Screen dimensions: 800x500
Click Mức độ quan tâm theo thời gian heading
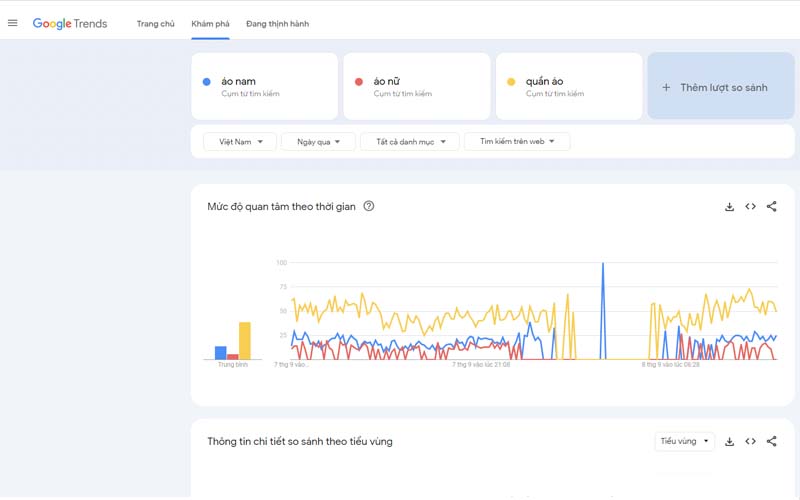[281, 207]
